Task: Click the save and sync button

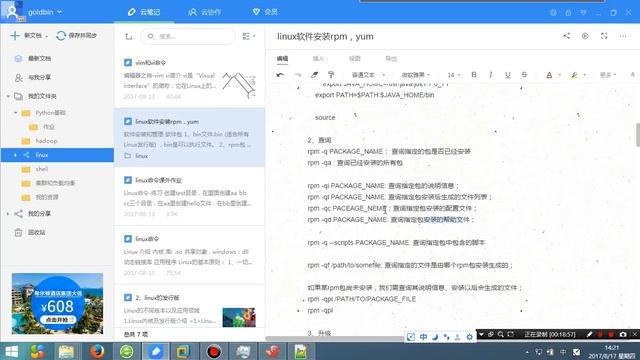Action: (x=76, y=36)
